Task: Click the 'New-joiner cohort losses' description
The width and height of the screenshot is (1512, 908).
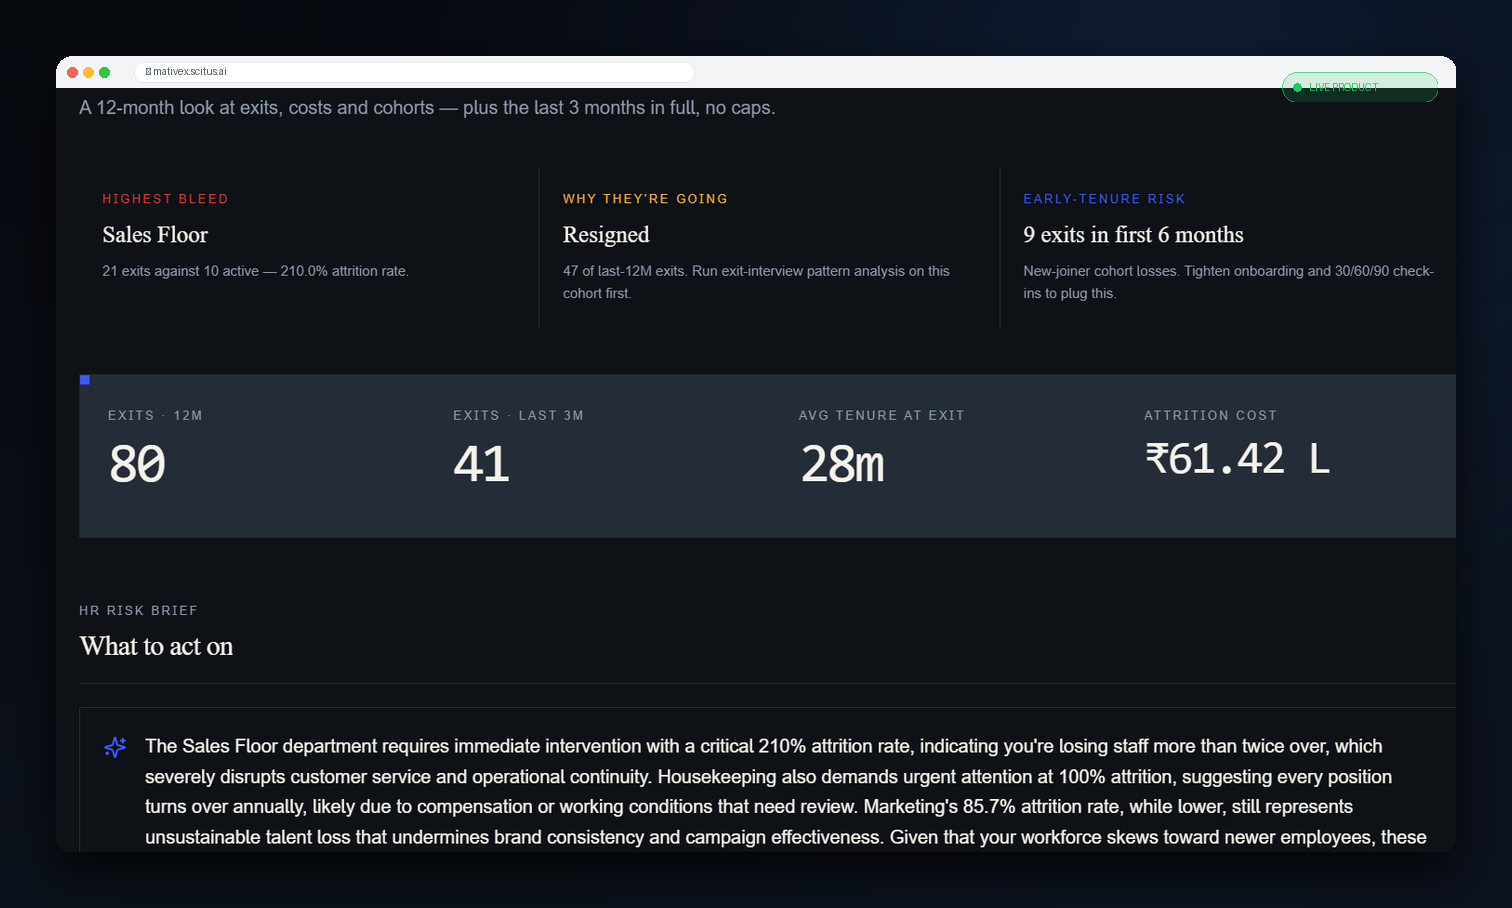Action: point(1228,282)
